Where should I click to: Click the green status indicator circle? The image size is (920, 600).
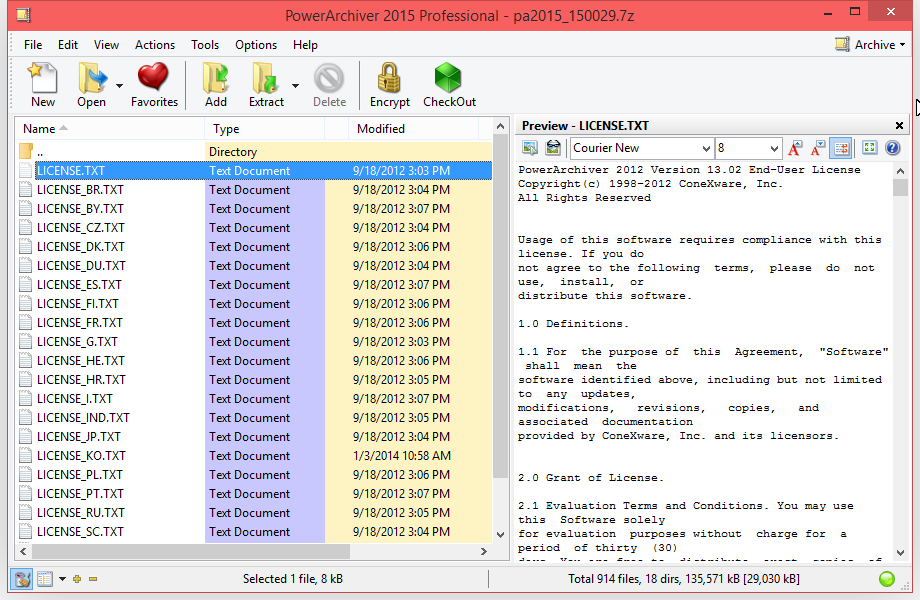[x=887, y=579]
